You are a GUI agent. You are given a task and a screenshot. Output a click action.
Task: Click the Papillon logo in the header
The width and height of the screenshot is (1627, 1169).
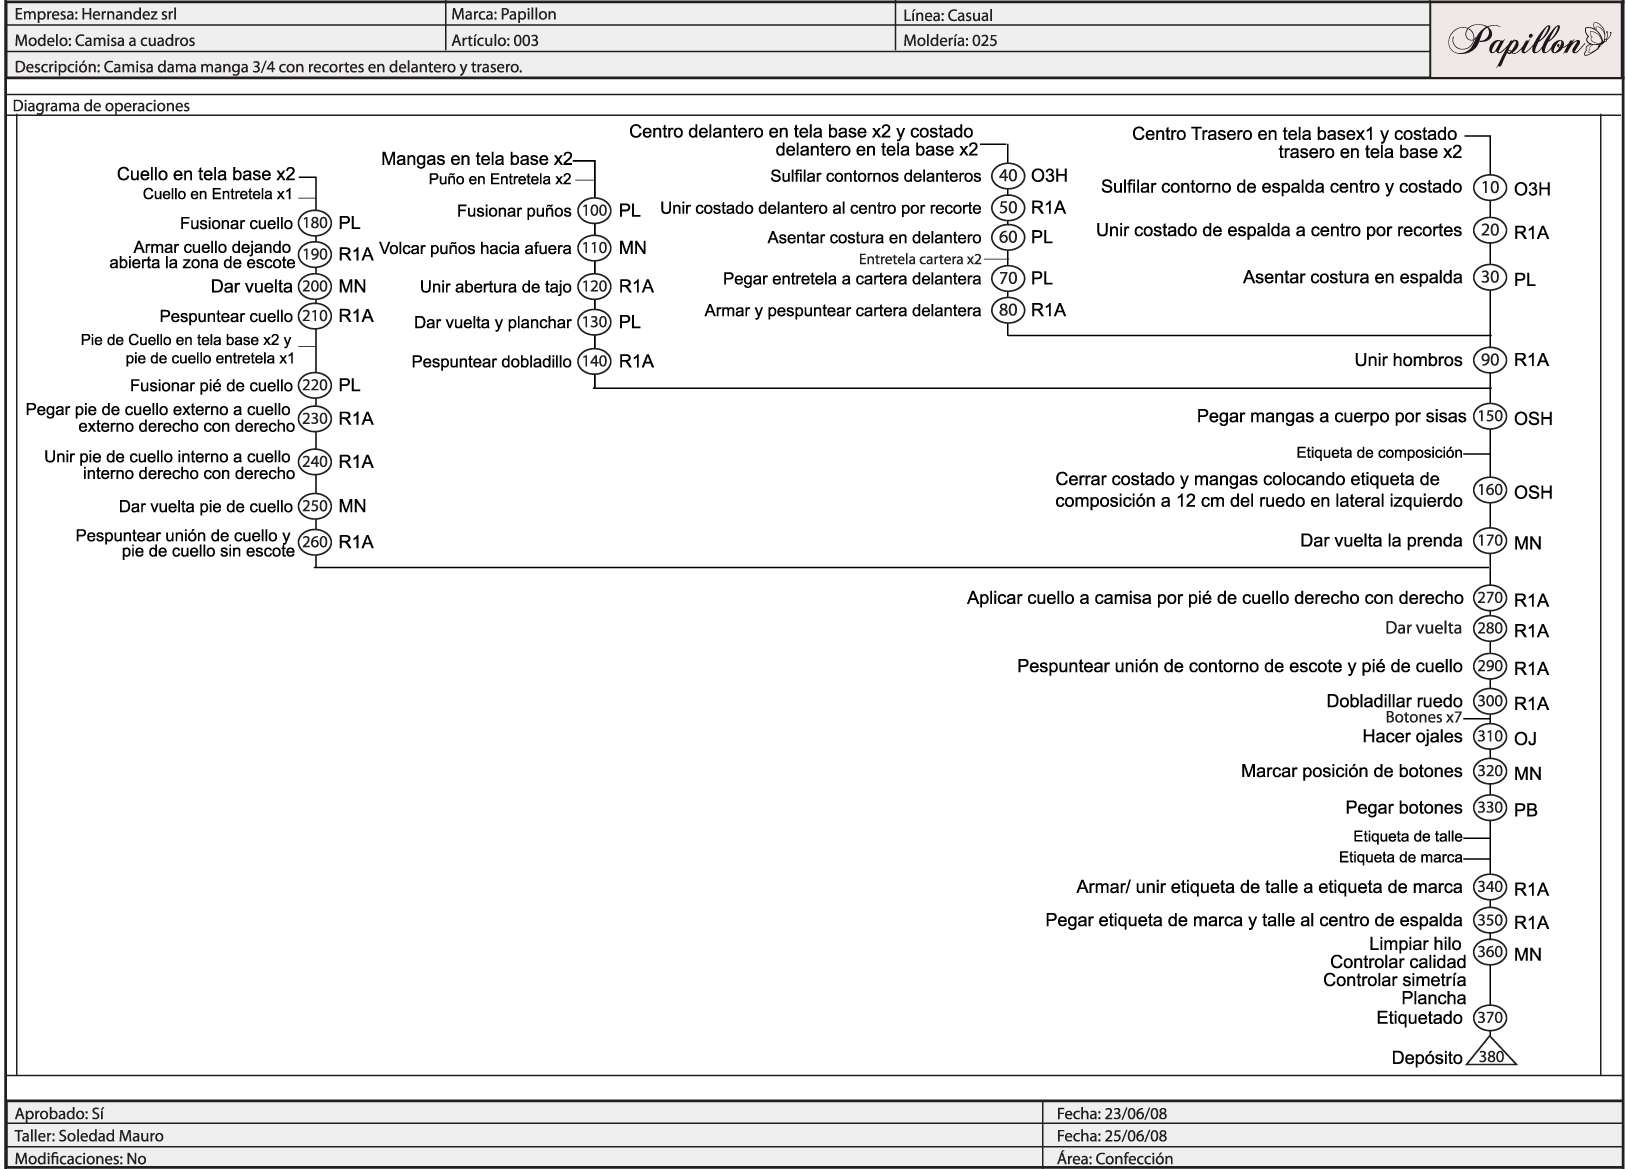[x=1527, y=41]
